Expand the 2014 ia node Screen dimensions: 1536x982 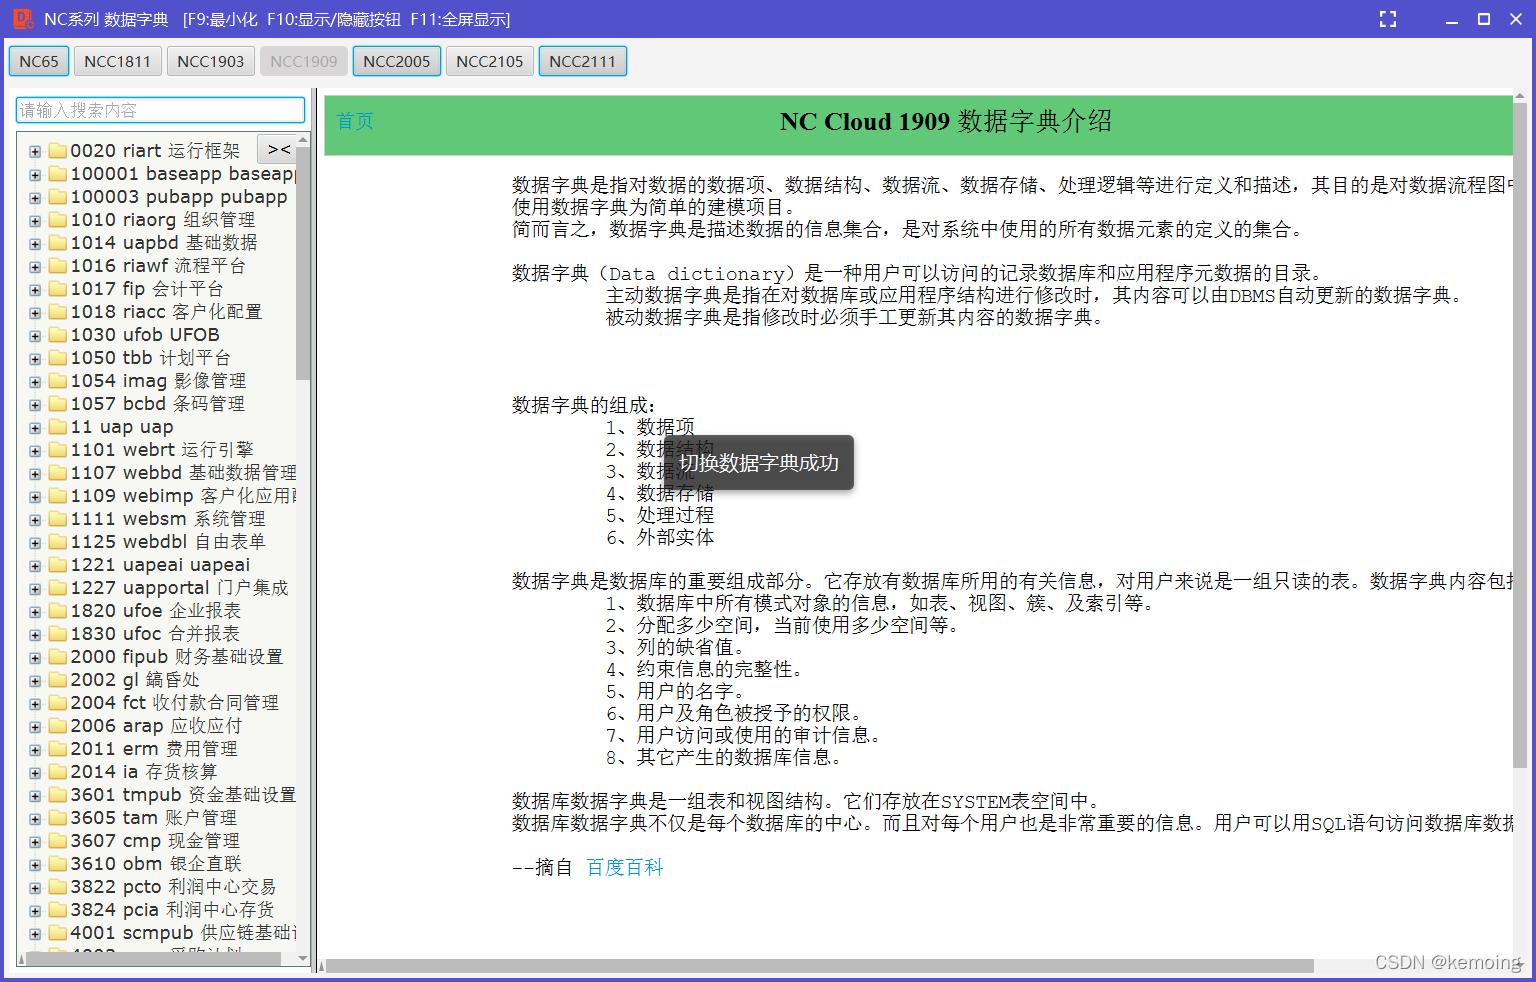tap(35, 773)
